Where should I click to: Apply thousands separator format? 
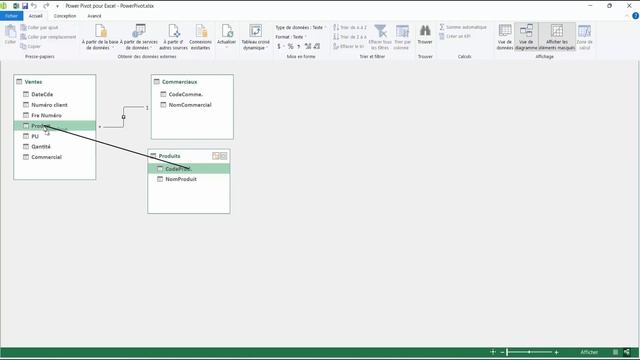pyautogui.click(x=299, y=46)
